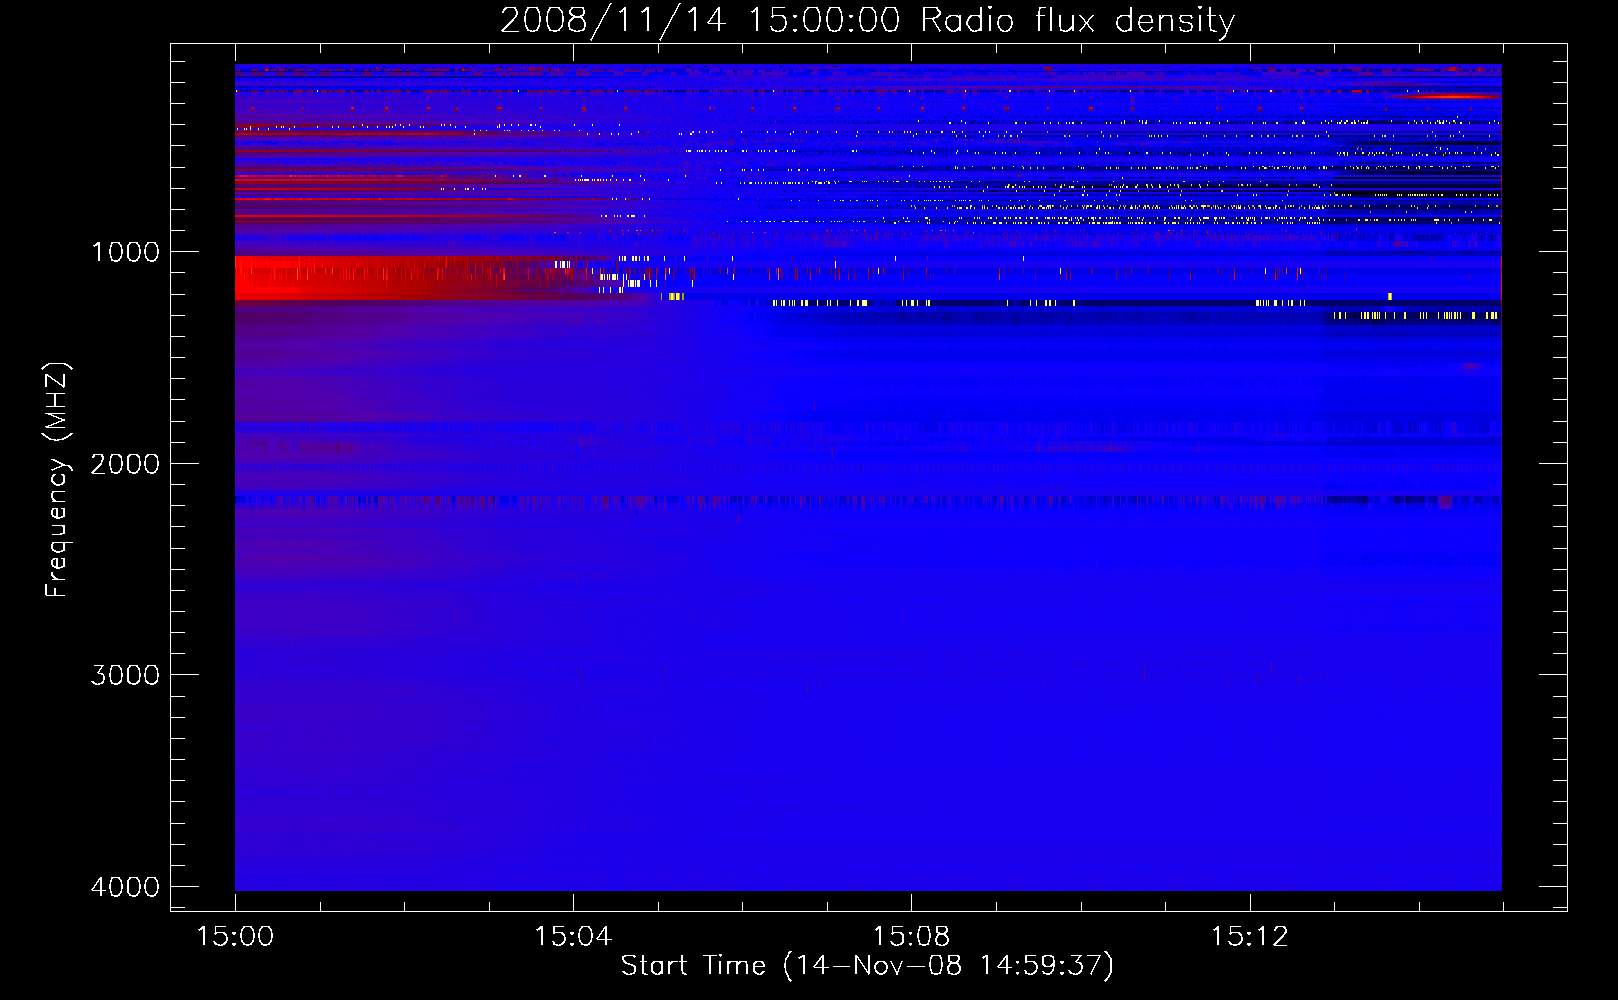The width and height of the screenshot is (1618, 1000).
Task: Click the 15:12 time tick label
Action: click(1249, 937)
